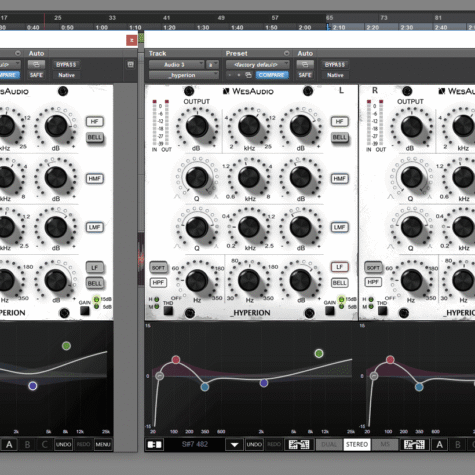This screenshot has height=475, width=475.
Task: Toggle the HF BELL button on the L channel
Action: (x=339, y=137)
